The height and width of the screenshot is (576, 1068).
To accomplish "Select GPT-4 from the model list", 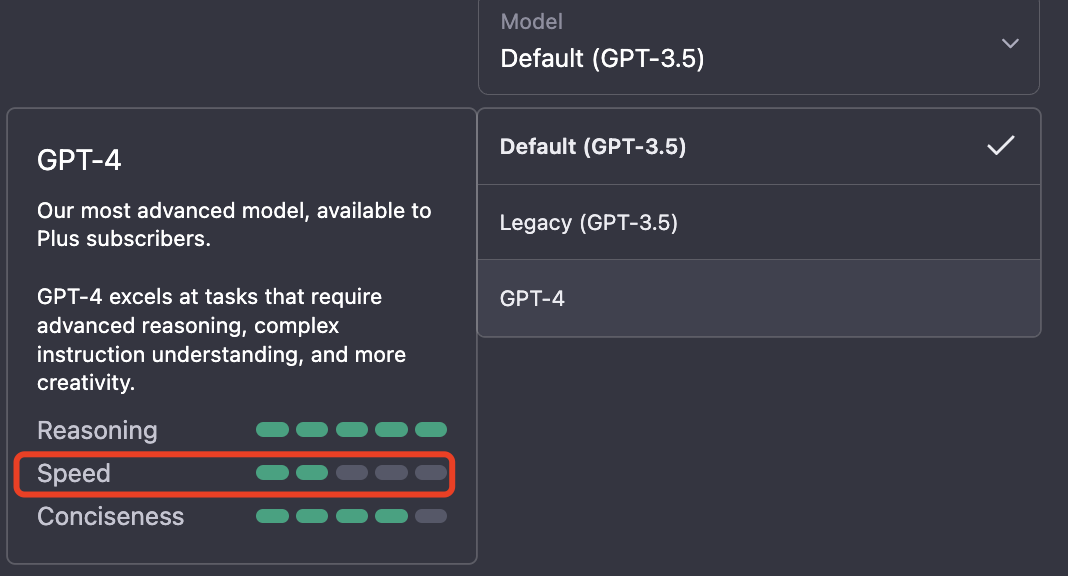I will pyautogui.click(x=532, y=298).
